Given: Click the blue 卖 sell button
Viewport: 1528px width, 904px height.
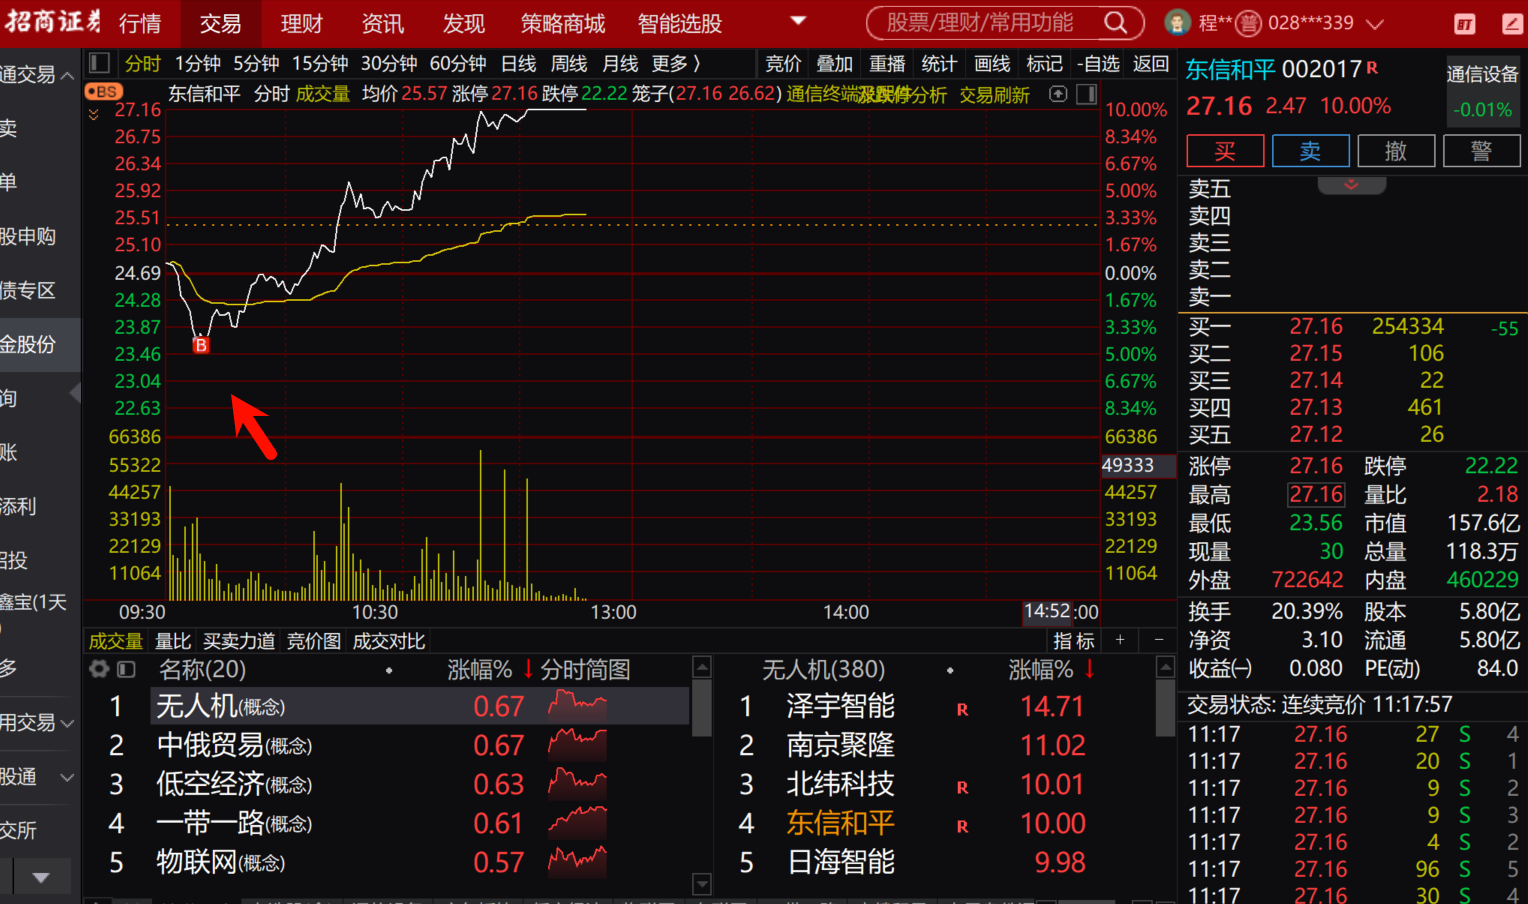Looking at the screenshot, I should 1310,151.
